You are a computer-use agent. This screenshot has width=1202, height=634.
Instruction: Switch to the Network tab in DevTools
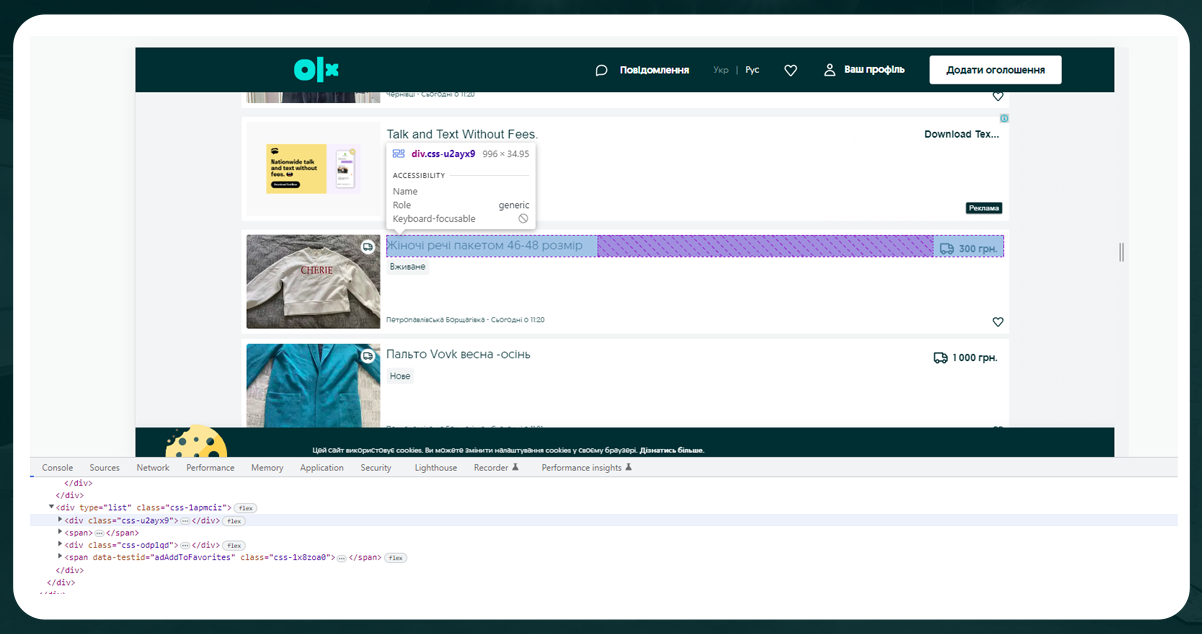pyautogui.click(x=153, y=467)
